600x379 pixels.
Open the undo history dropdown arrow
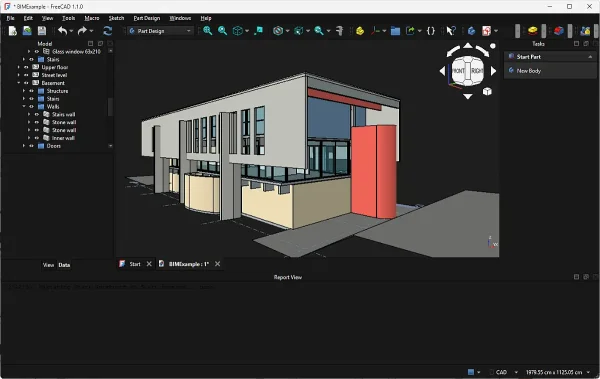(71, 31)
